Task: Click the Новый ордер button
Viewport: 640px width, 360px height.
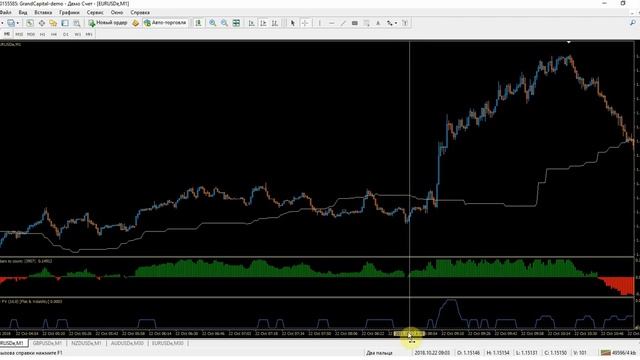Action: [x=108, y=23]
